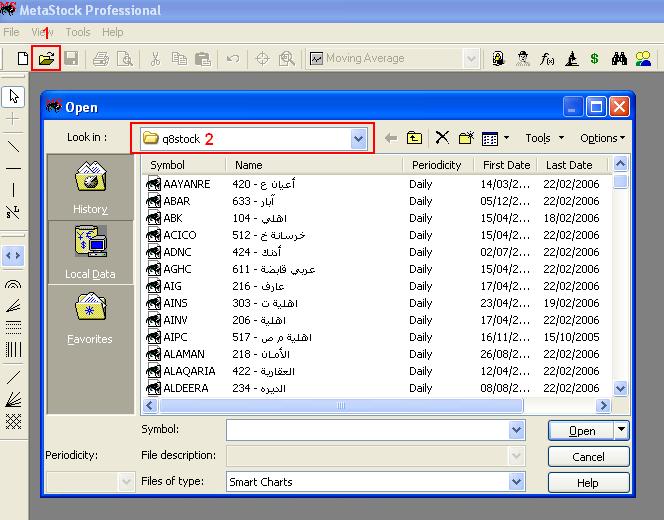Select the ACICO symbol row
The width and height of the screenshot is (664, 520).
[377, 235]
